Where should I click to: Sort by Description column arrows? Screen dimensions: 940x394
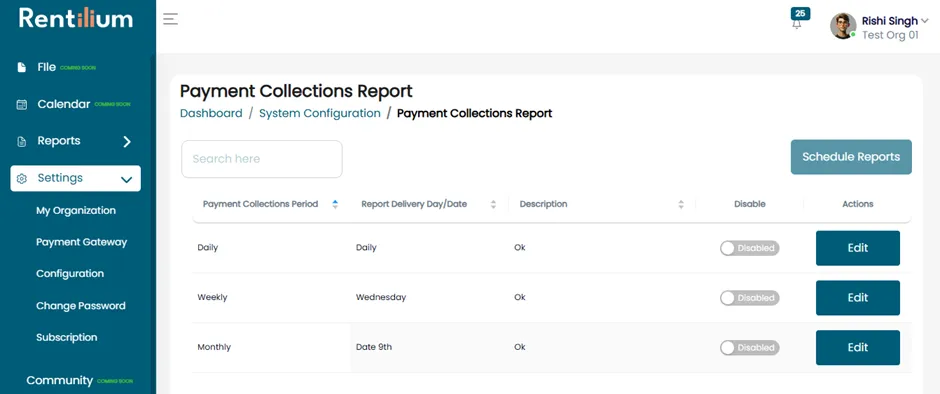click(681, 204)
